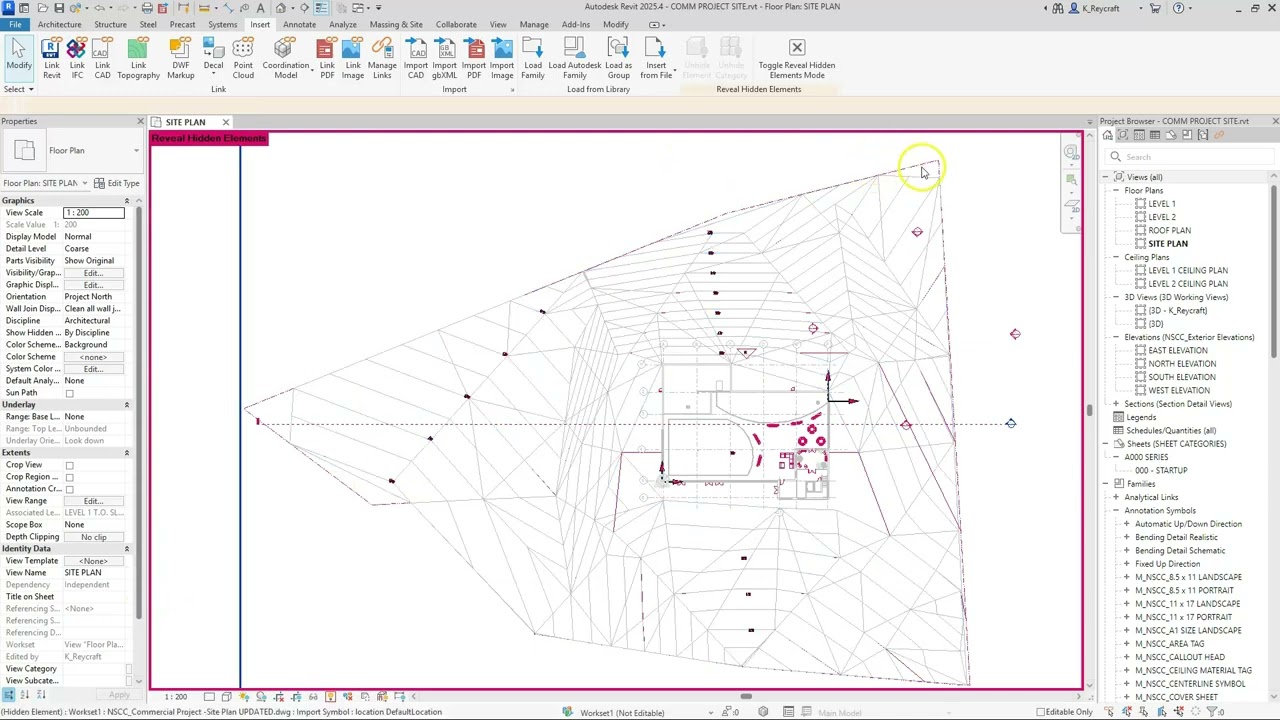Screen dimensions: 1280x720
Task: Click the horizontal scrollbar under the view
Action: 745,696
